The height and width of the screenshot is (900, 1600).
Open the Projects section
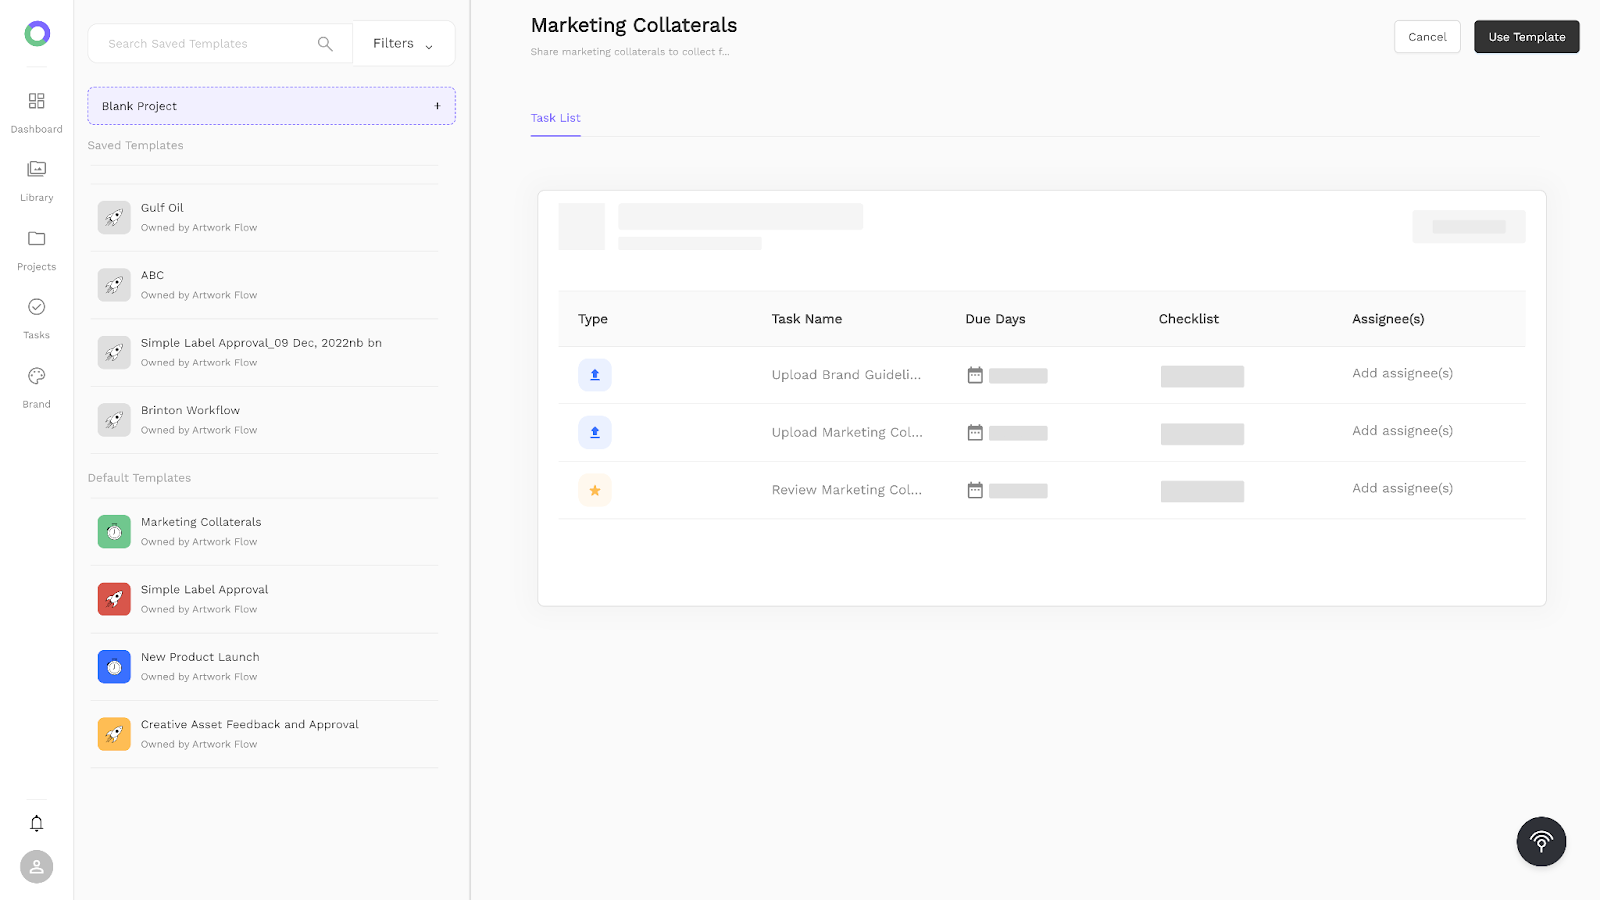click(x=36, y=245)
